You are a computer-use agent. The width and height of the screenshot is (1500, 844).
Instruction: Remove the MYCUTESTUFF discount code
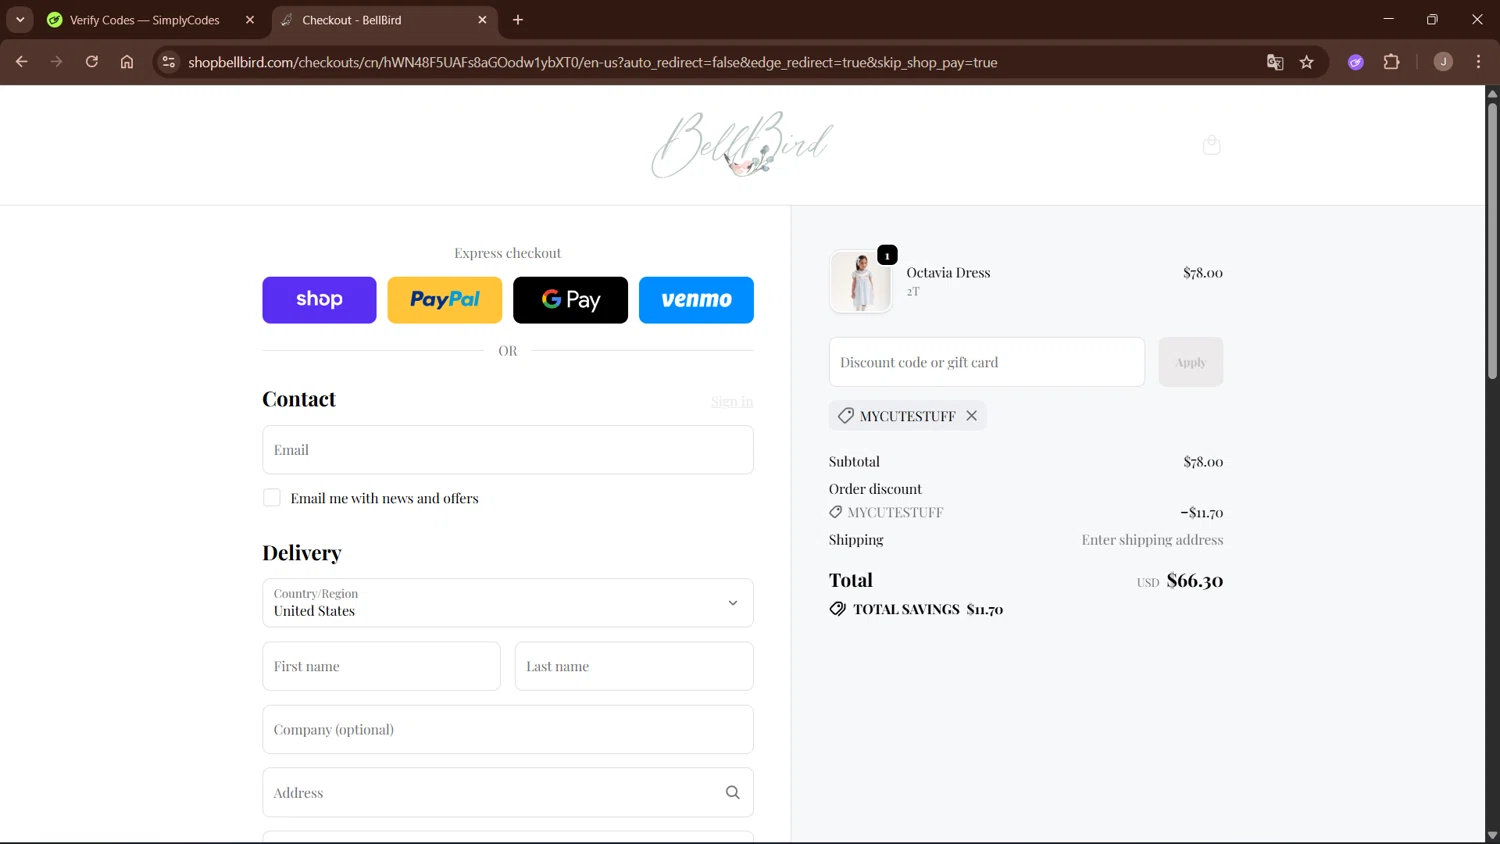pos(971,416)
